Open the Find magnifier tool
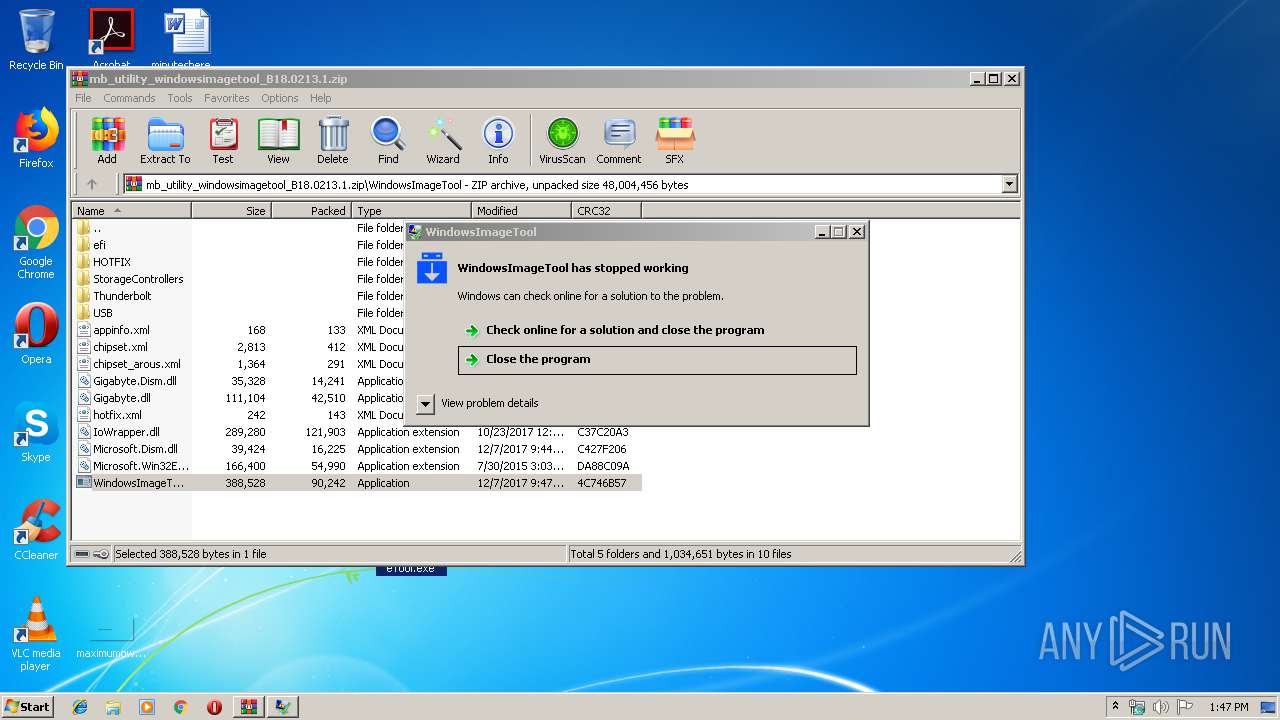This screenshot has width=1280, height=720. [x=388, y=141]
